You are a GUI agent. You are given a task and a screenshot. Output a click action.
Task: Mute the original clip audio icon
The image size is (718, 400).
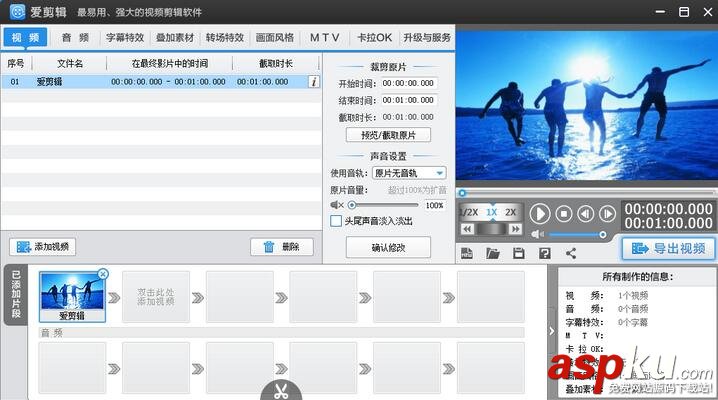pos(337,205)
